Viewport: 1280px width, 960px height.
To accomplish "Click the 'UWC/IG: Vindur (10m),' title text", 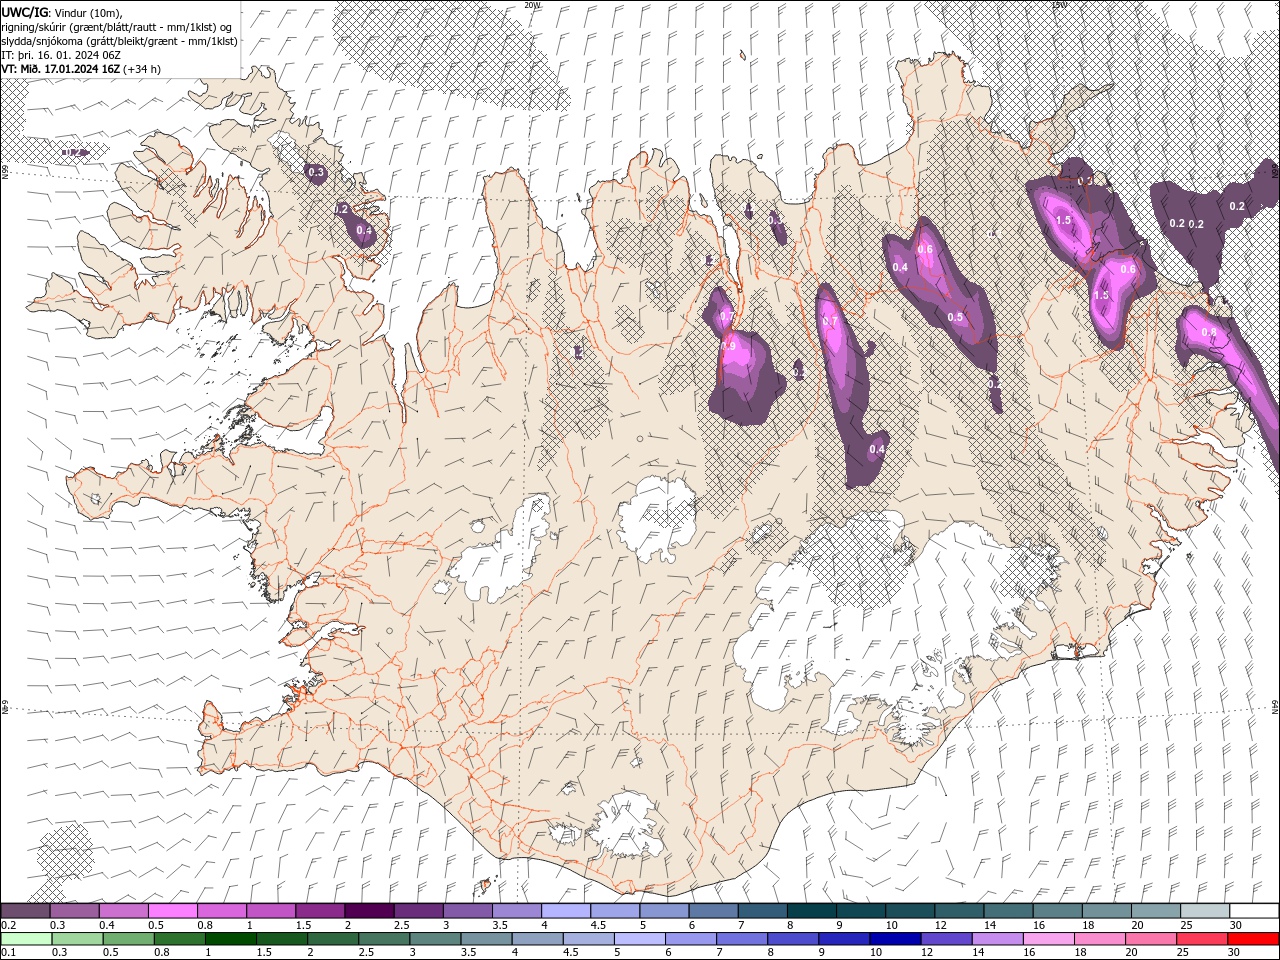I will tap(62, 12).
